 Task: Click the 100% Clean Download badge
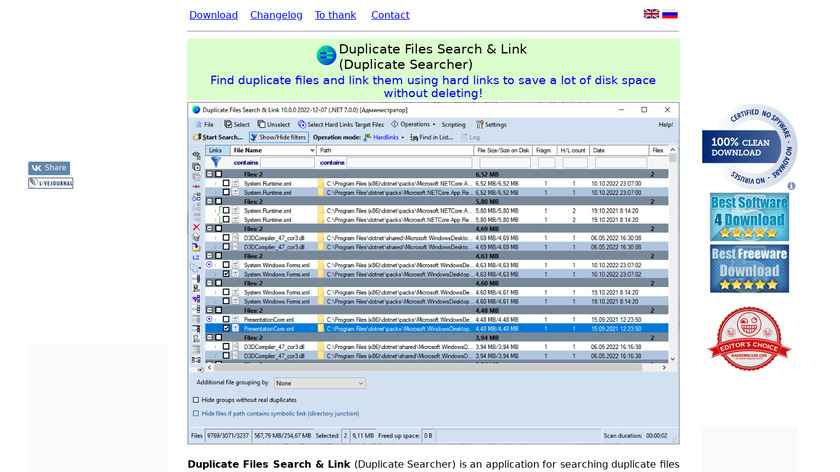click(x=749, y=146)
